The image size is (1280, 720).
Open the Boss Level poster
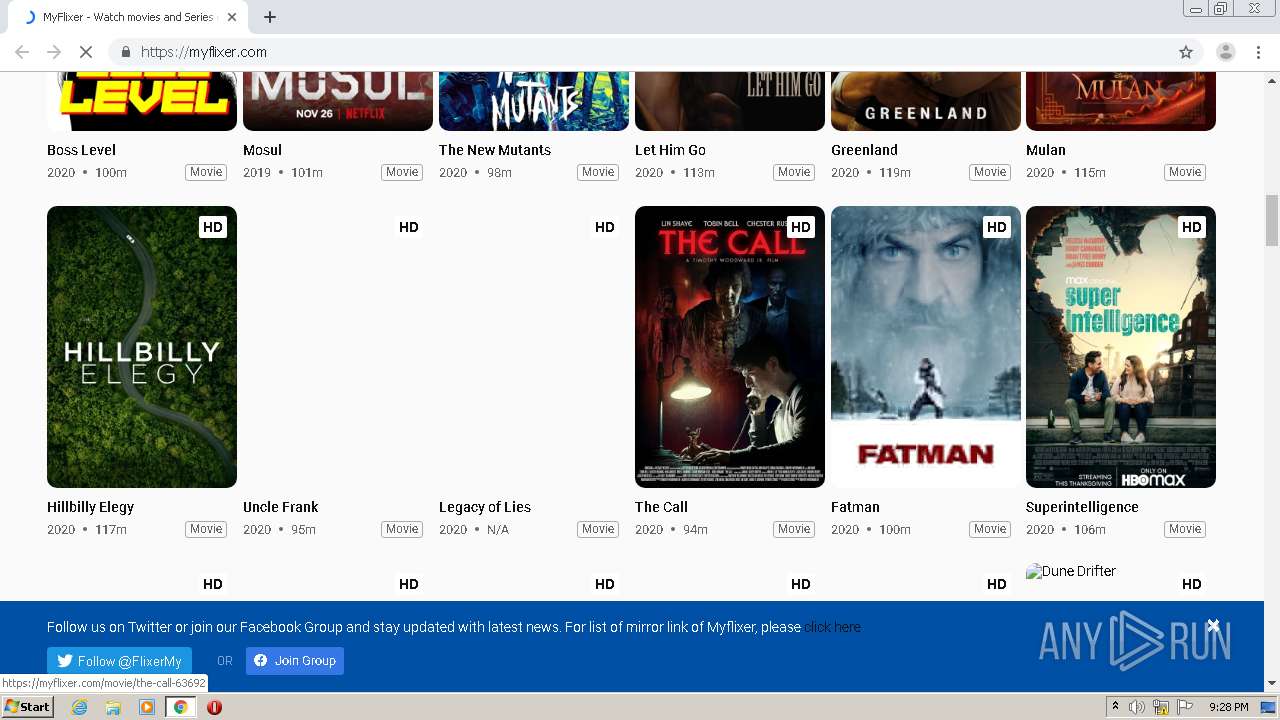142,101
